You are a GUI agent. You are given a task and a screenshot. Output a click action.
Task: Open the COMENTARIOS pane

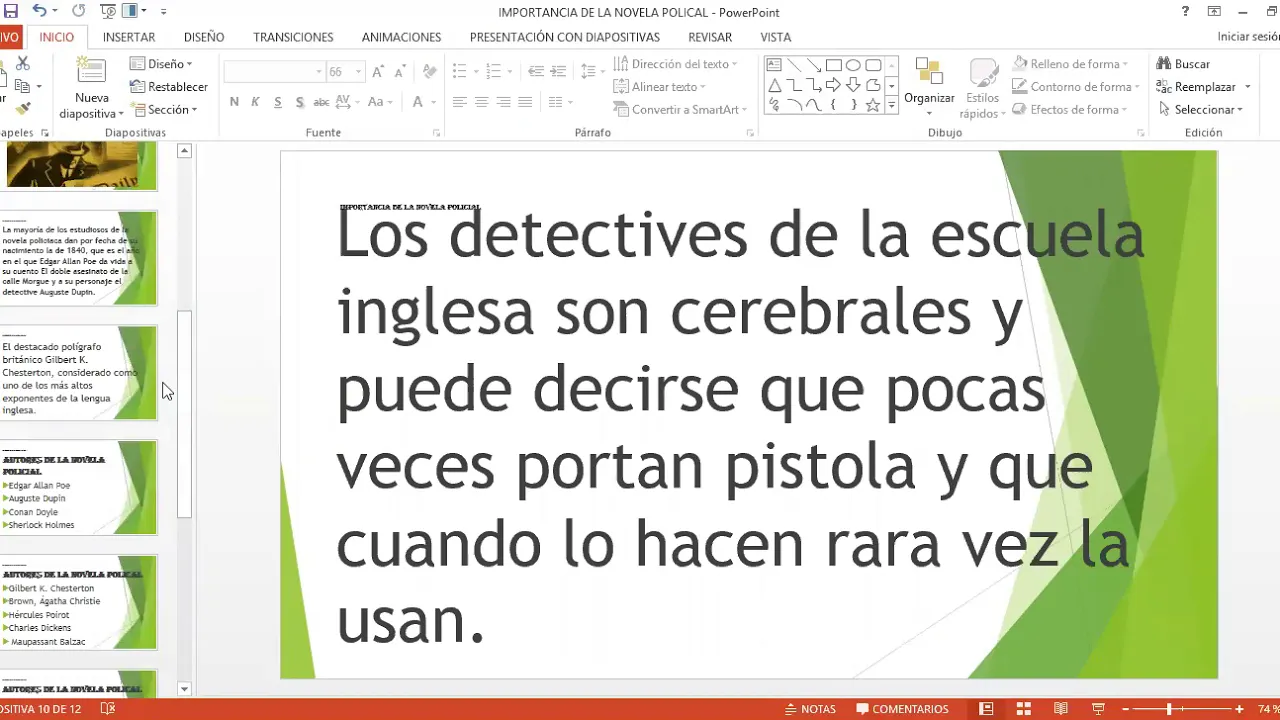tap(902, 709)
